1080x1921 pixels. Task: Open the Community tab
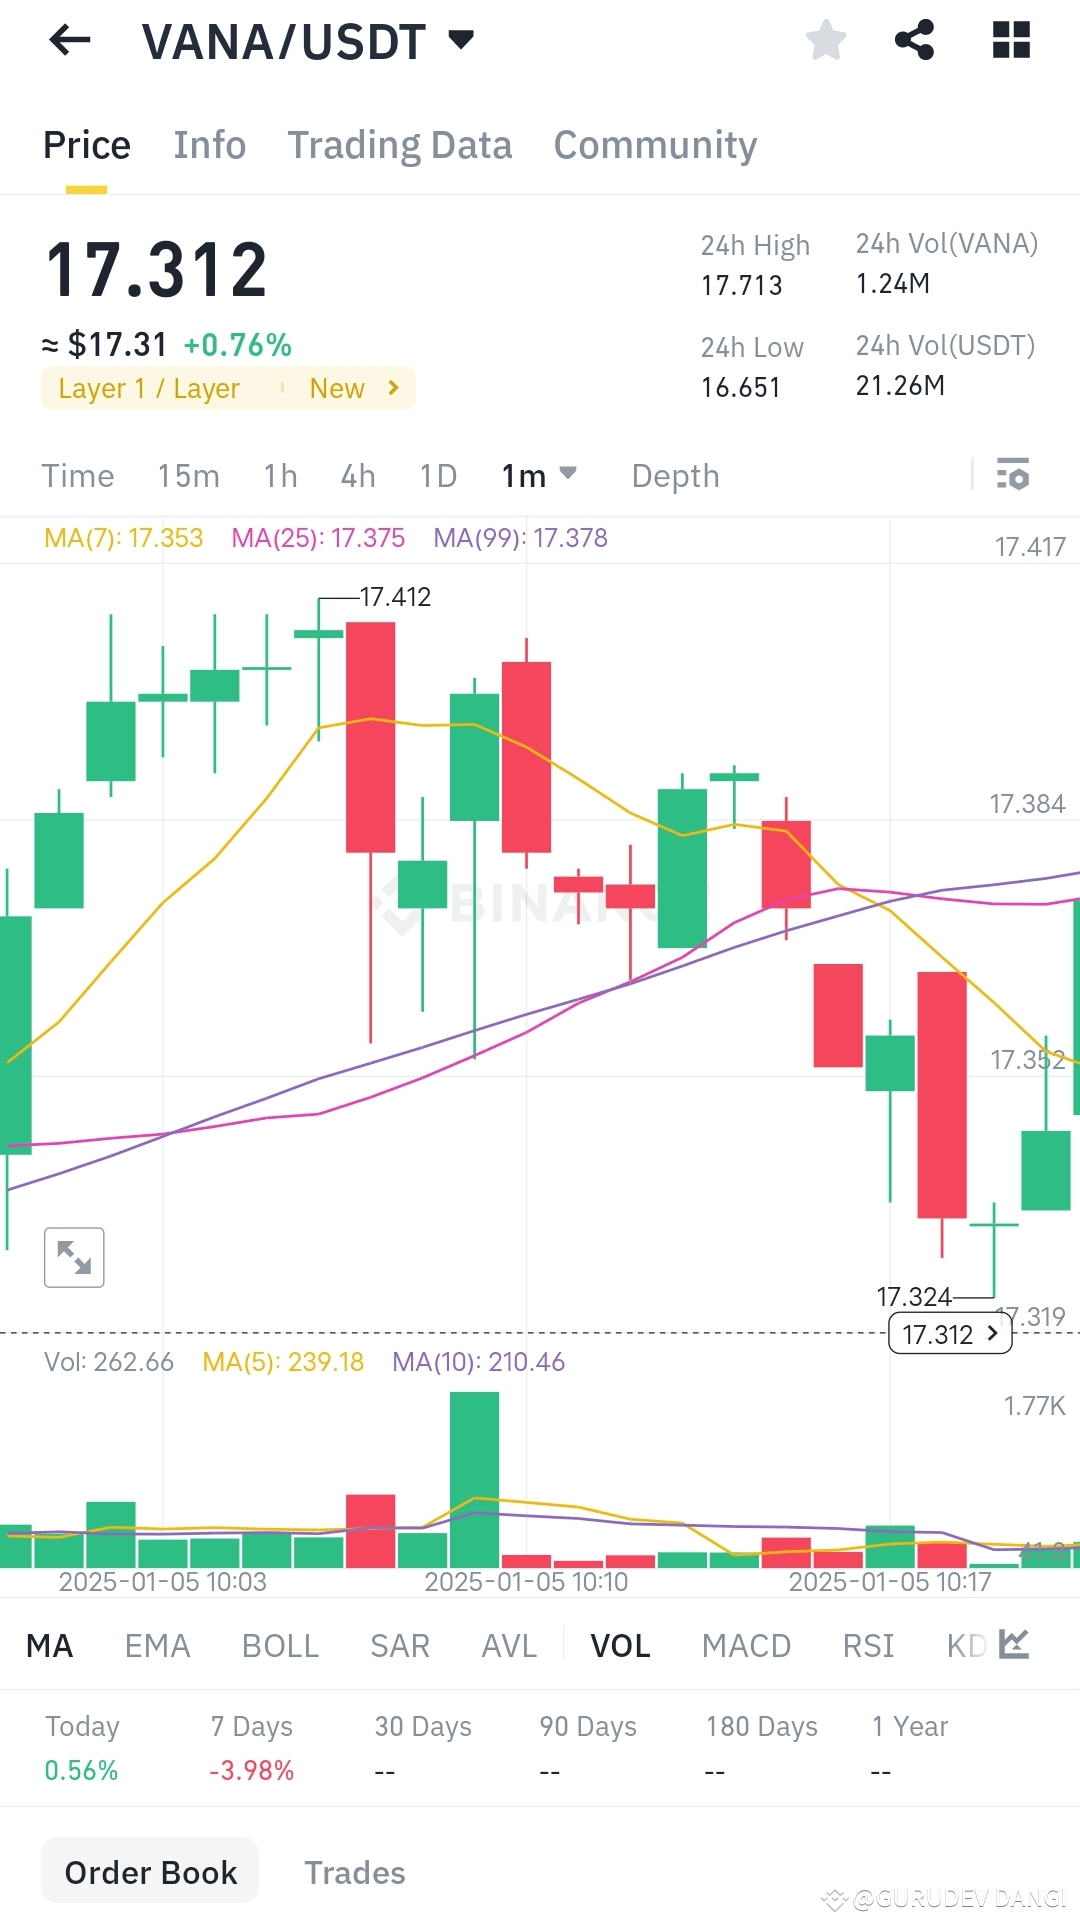[x=654, y=145]
